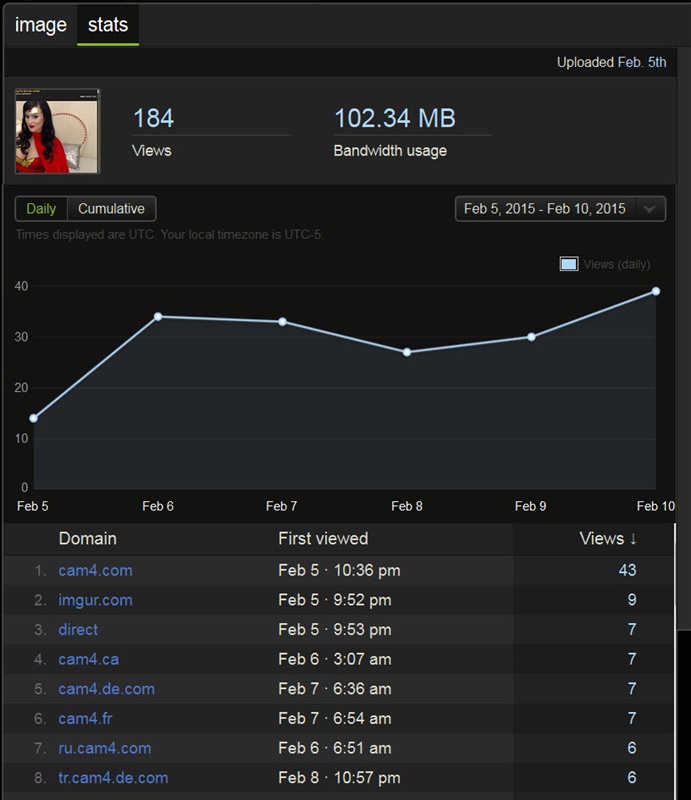Click the Feb 8 data point on chart

tap(407, 352)
